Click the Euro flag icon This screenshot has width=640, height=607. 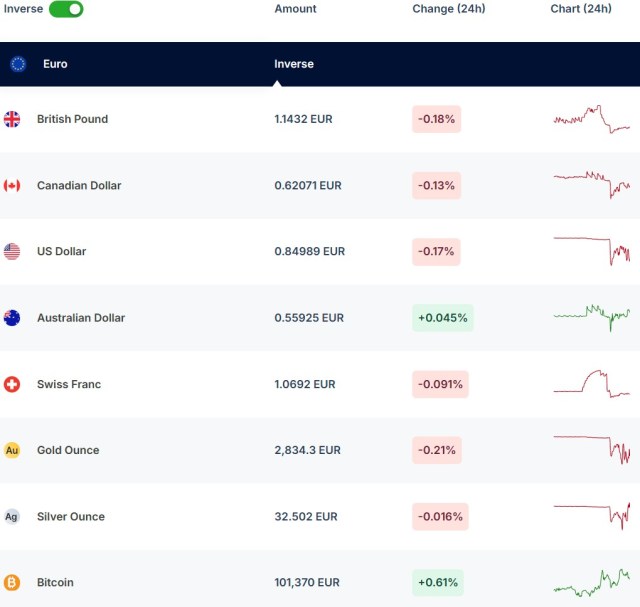click(x=18, y=64)
